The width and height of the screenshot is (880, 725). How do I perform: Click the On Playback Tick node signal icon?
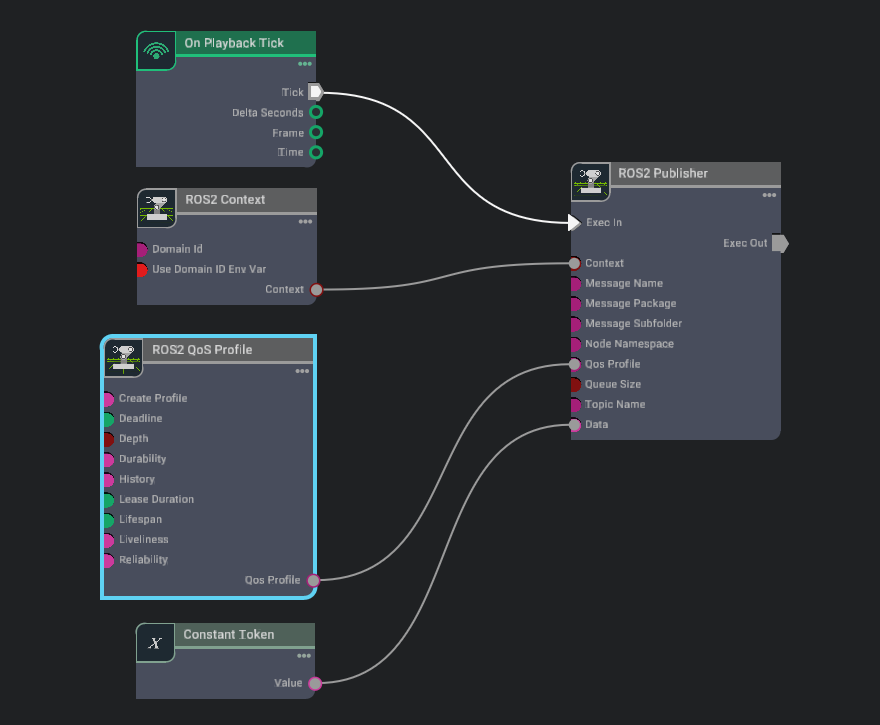coord(155,51)
